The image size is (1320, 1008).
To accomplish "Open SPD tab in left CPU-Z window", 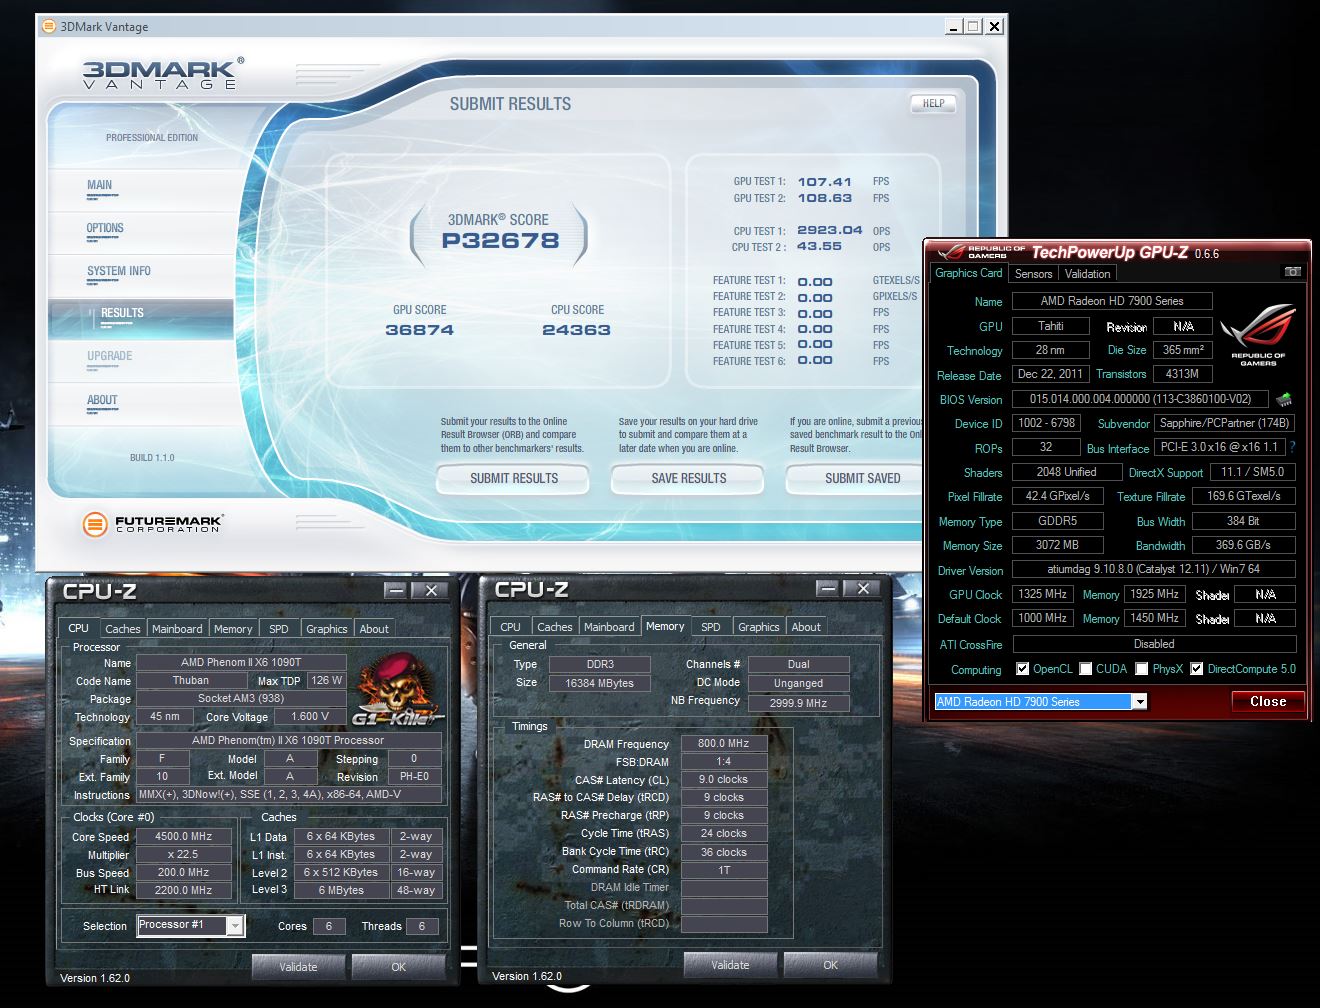I will [279, 629].
